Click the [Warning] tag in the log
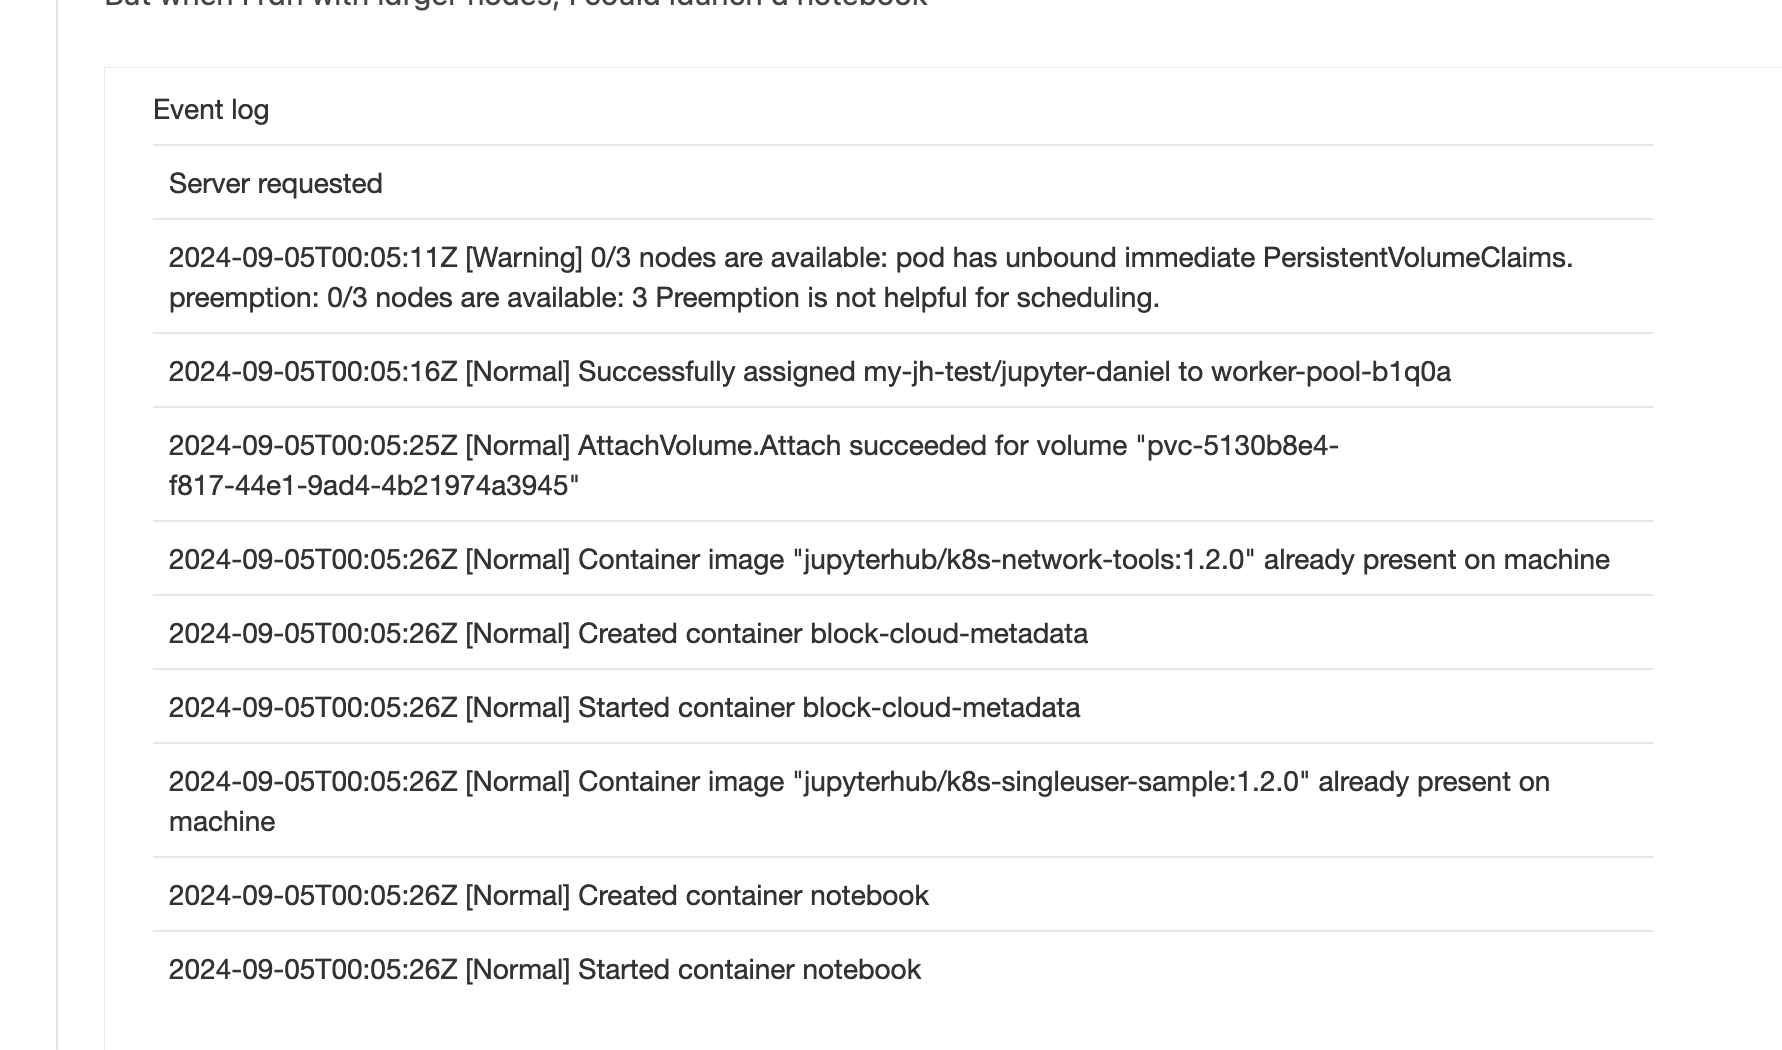1782x1050 pixels. pyautogui.click(x=523, y=258)
